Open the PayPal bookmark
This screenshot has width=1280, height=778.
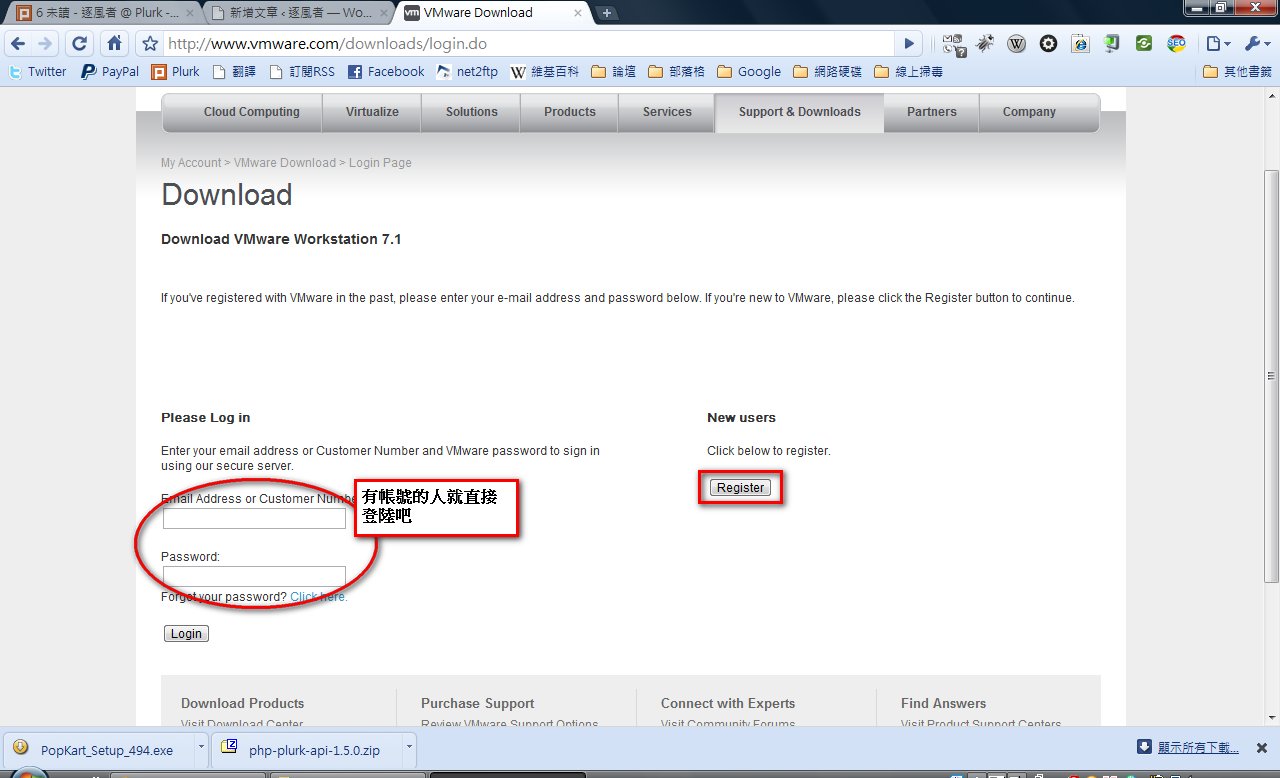click(110, 72)
